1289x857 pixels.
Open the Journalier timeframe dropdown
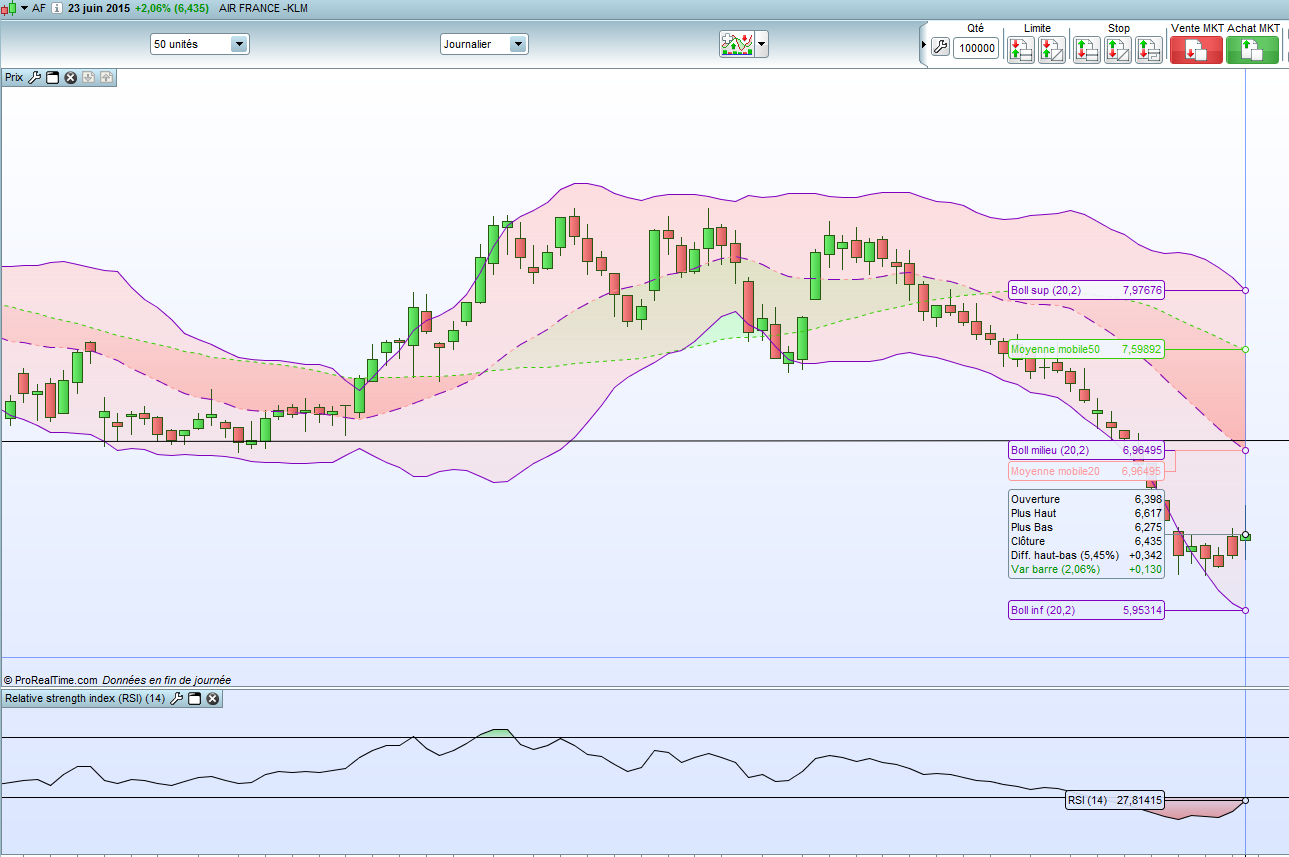[x=484, y=44]
